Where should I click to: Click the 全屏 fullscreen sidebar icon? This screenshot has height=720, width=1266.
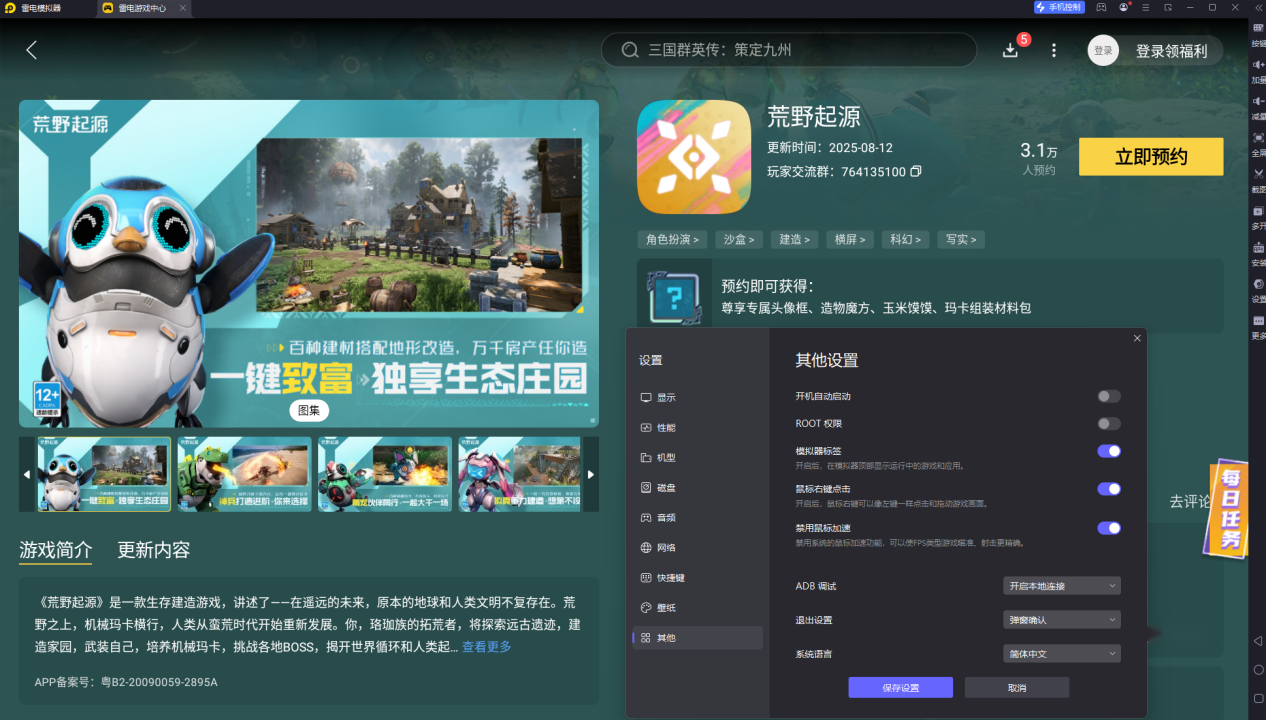1258,137
